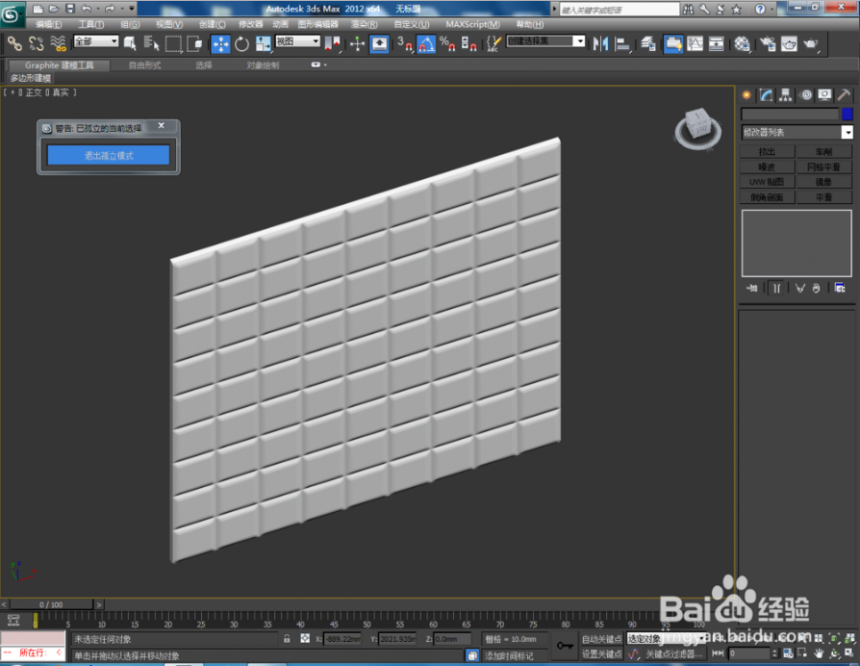Open Render Setup teapot icon
The image size is (860, 666).
point(767,43)
